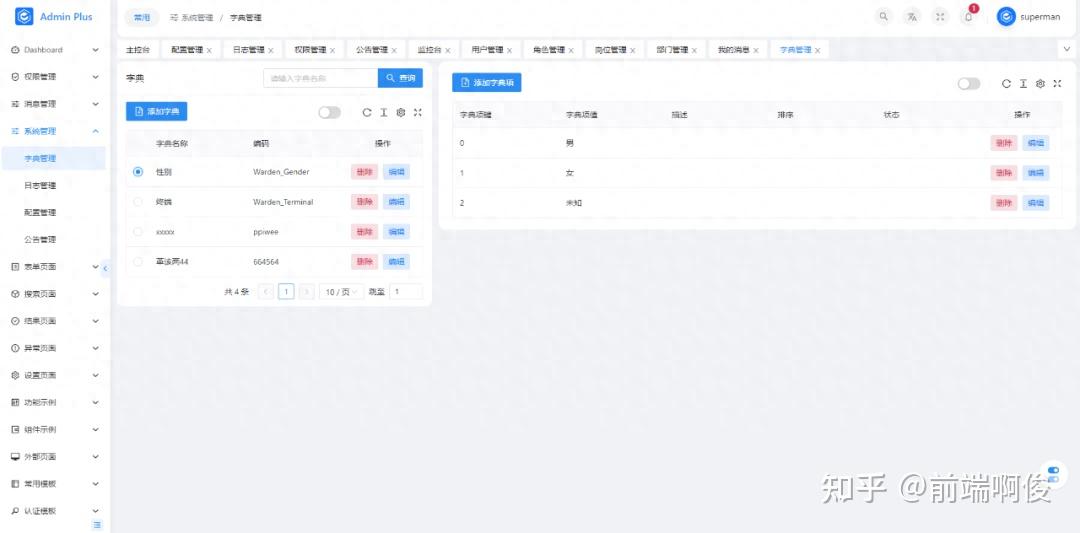Image resolution: width=1080 pixels, height=533 pixels.
Task: Open the tab overflow dropdown arrow
Action: click(1068, 49)
